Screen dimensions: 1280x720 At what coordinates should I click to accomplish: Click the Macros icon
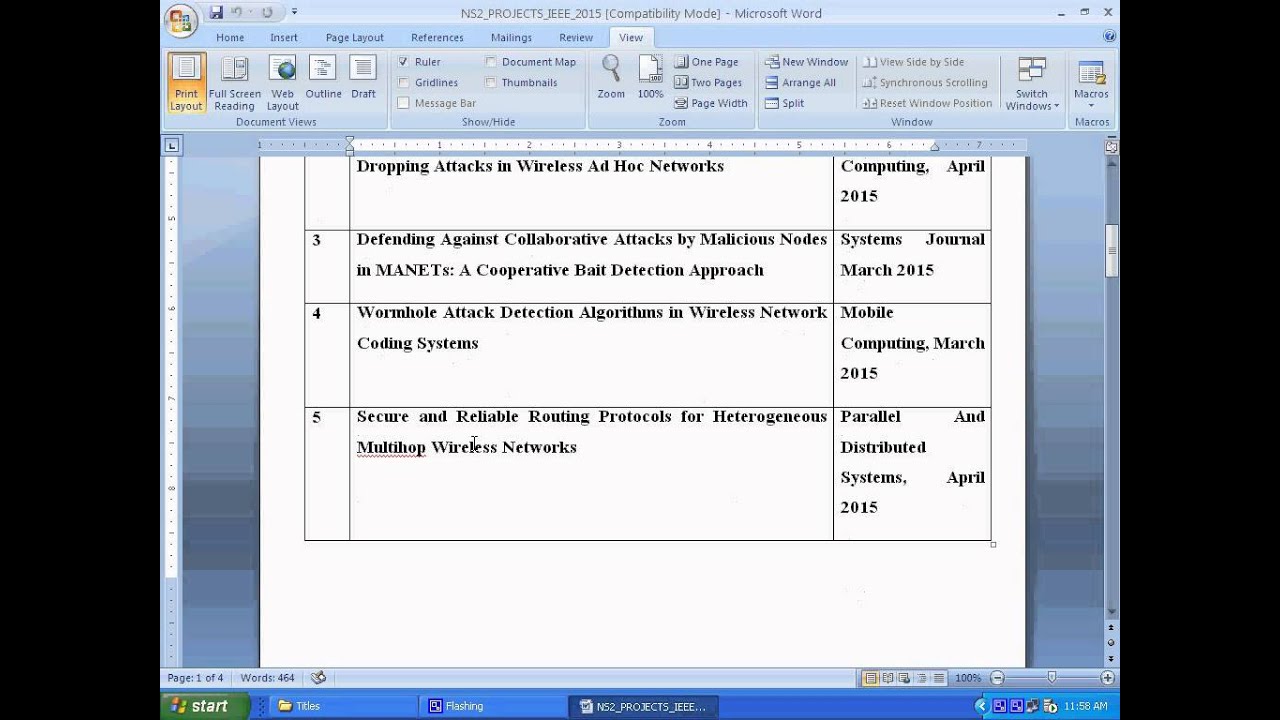[x=1091, y=72]
